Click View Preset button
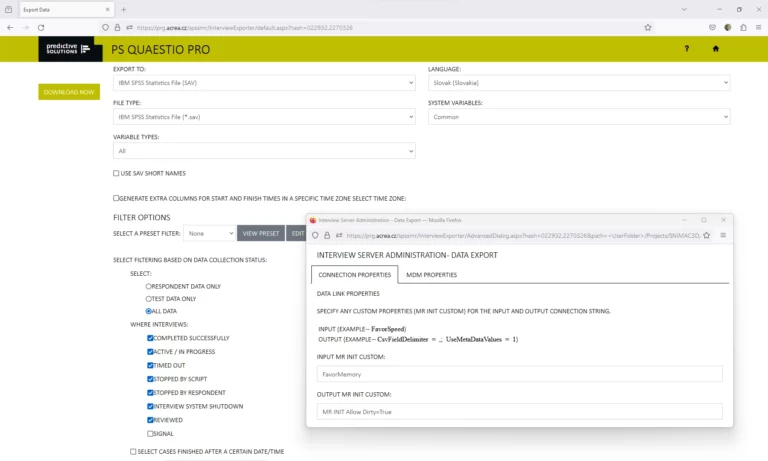Viewport: 768px width, 461px height. (x=261, y=233)
